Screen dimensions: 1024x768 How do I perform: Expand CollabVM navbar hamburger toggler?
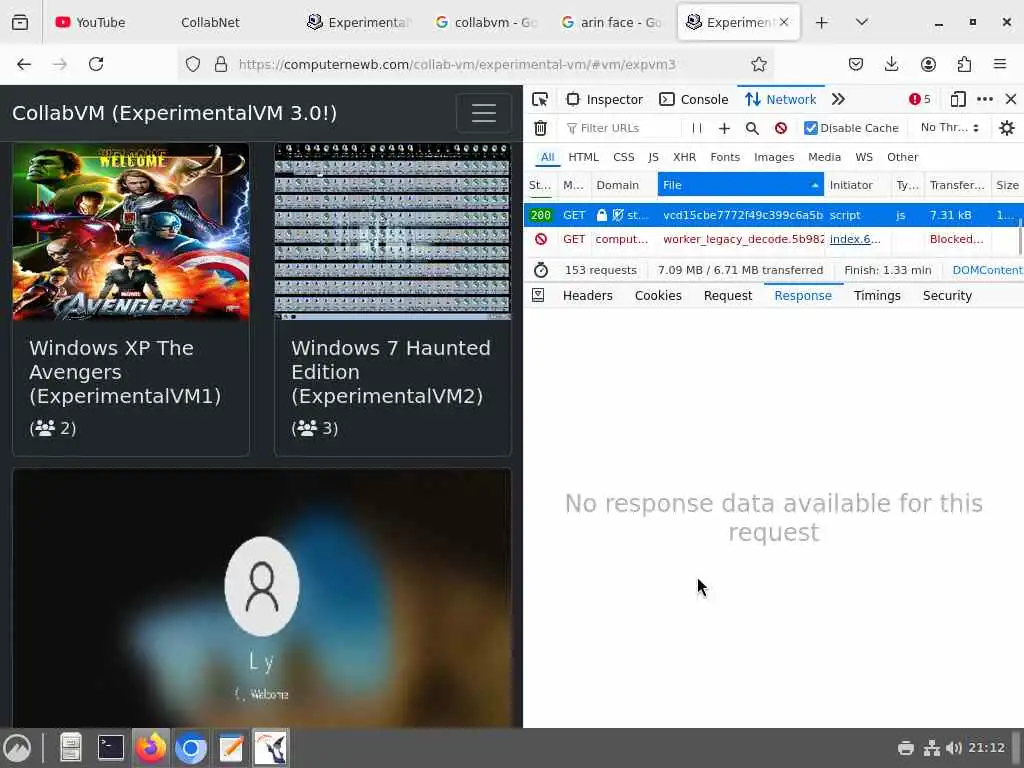(x=483, y=113)
